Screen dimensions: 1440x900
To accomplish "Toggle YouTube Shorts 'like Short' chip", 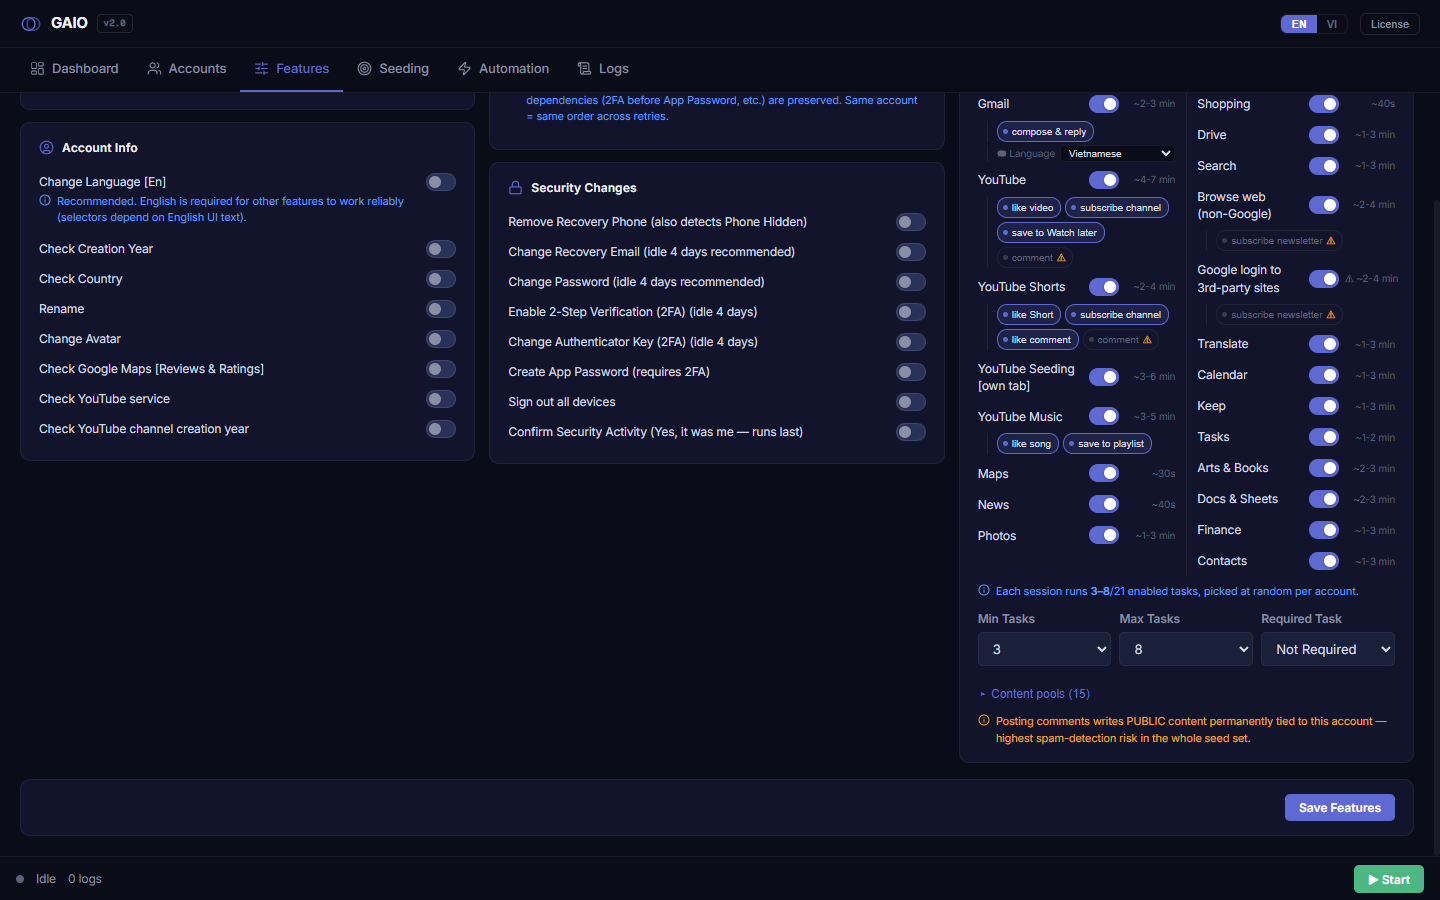I will (1029, 315).
